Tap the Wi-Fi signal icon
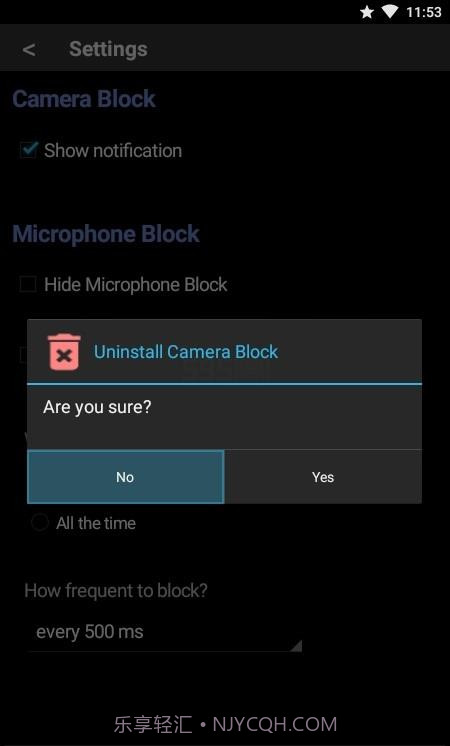 (x=390, y=12)
